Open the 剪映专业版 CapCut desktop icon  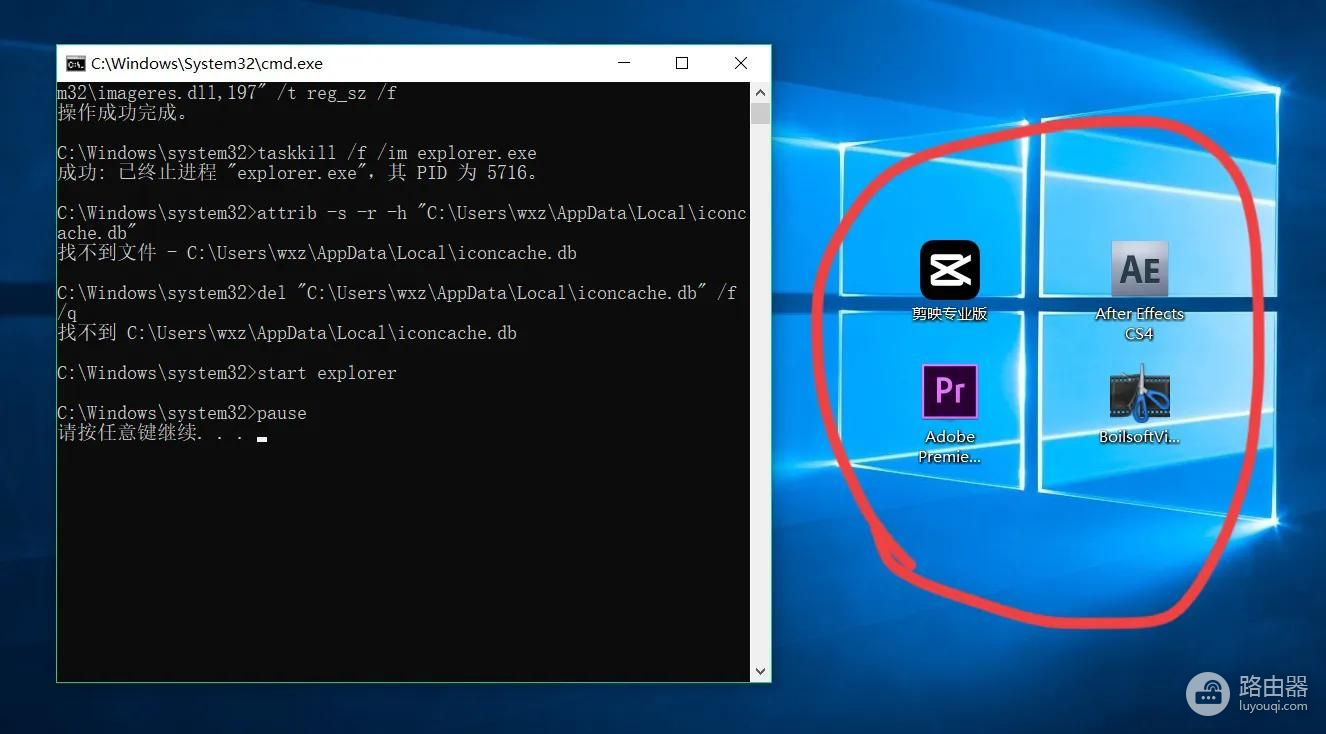click(949, 270)
